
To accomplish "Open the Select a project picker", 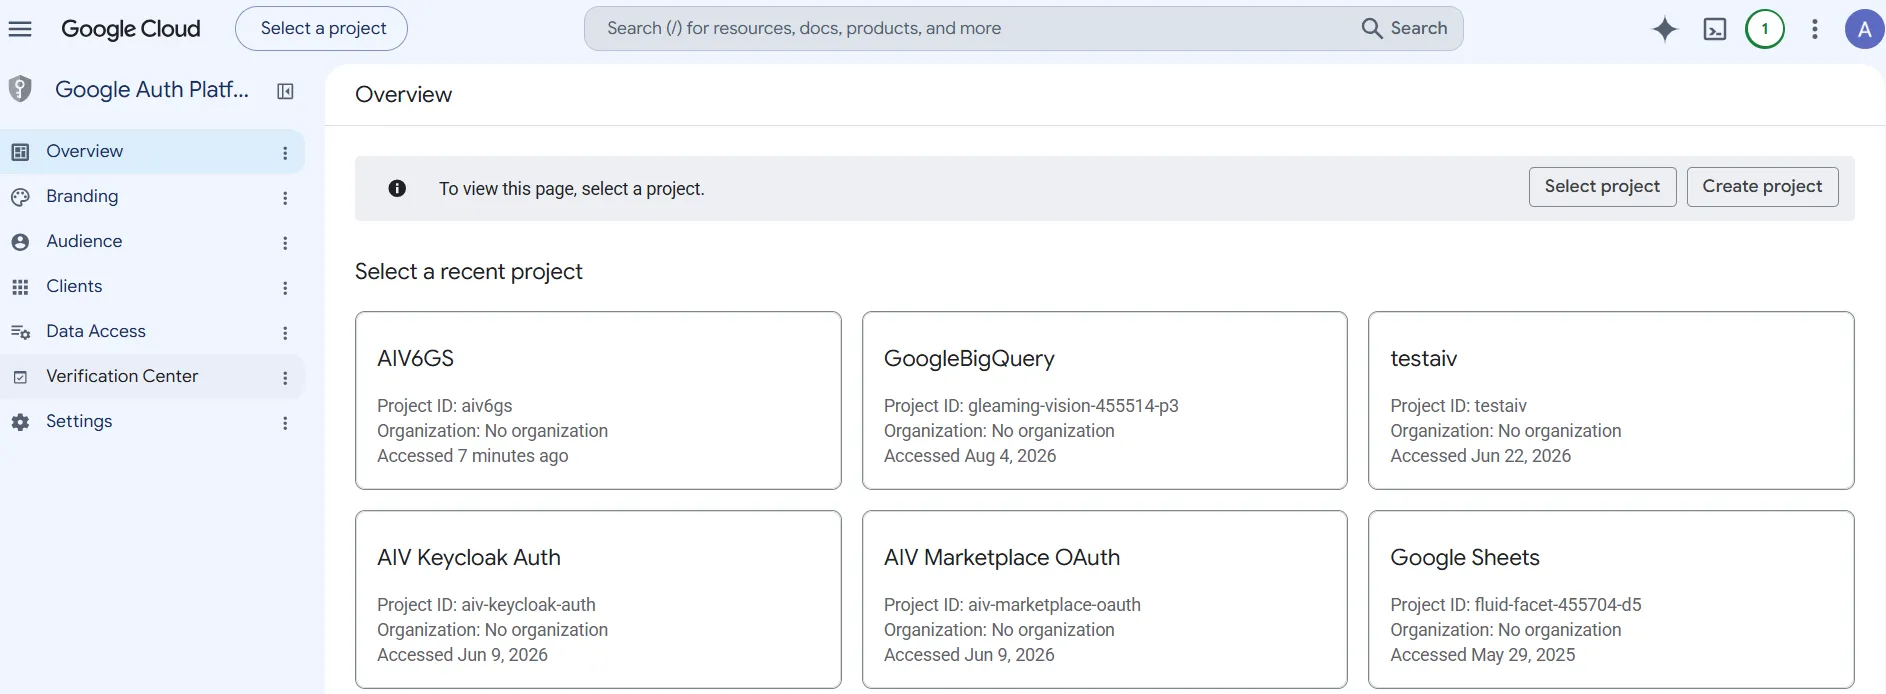I will pyautogui.click(x=321, y=28).
